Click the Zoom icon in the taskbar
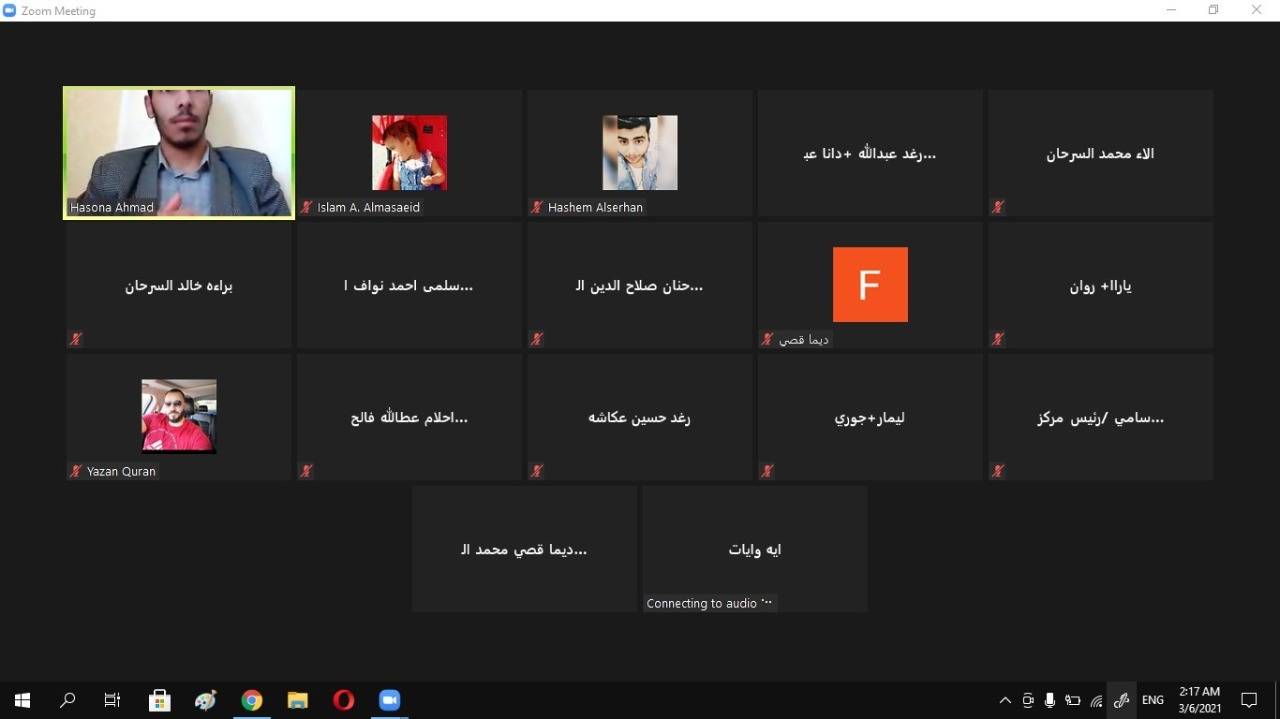The image size is (1280, 719). click(x=389, y=700)
